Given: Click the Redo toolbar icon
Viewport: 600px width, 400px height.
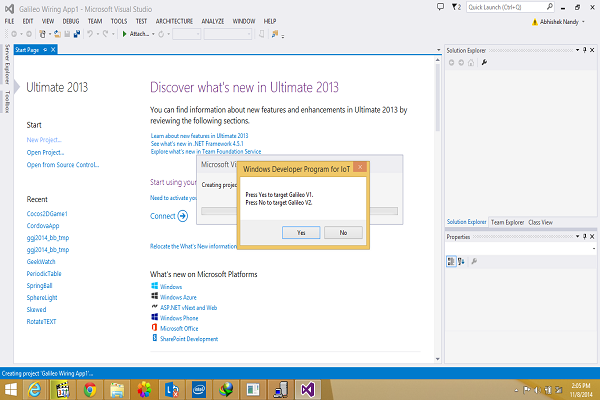Looking at the screenshot, I should (x=105, y=34).
